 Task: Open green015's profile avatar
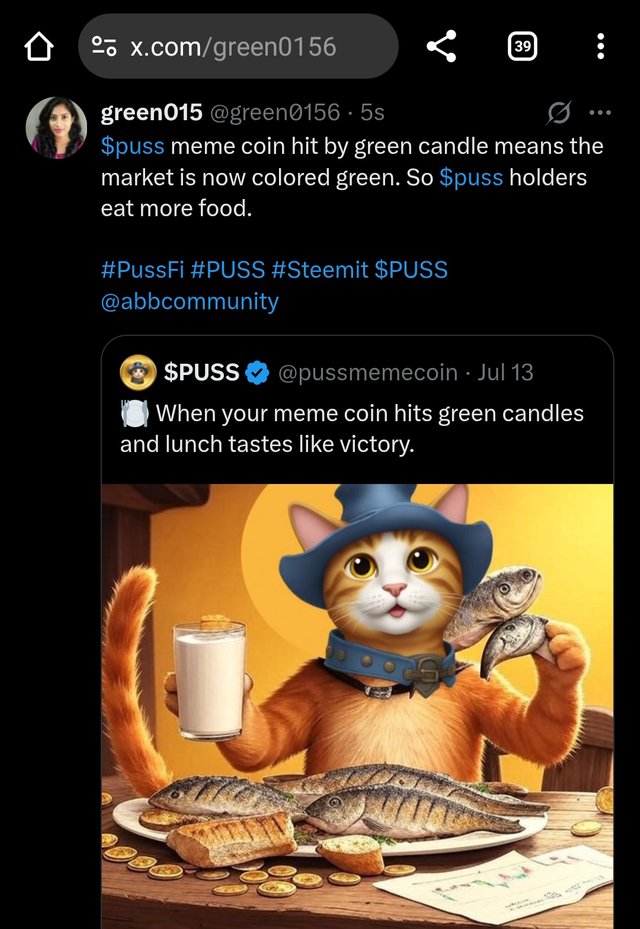tap(56, 128)
